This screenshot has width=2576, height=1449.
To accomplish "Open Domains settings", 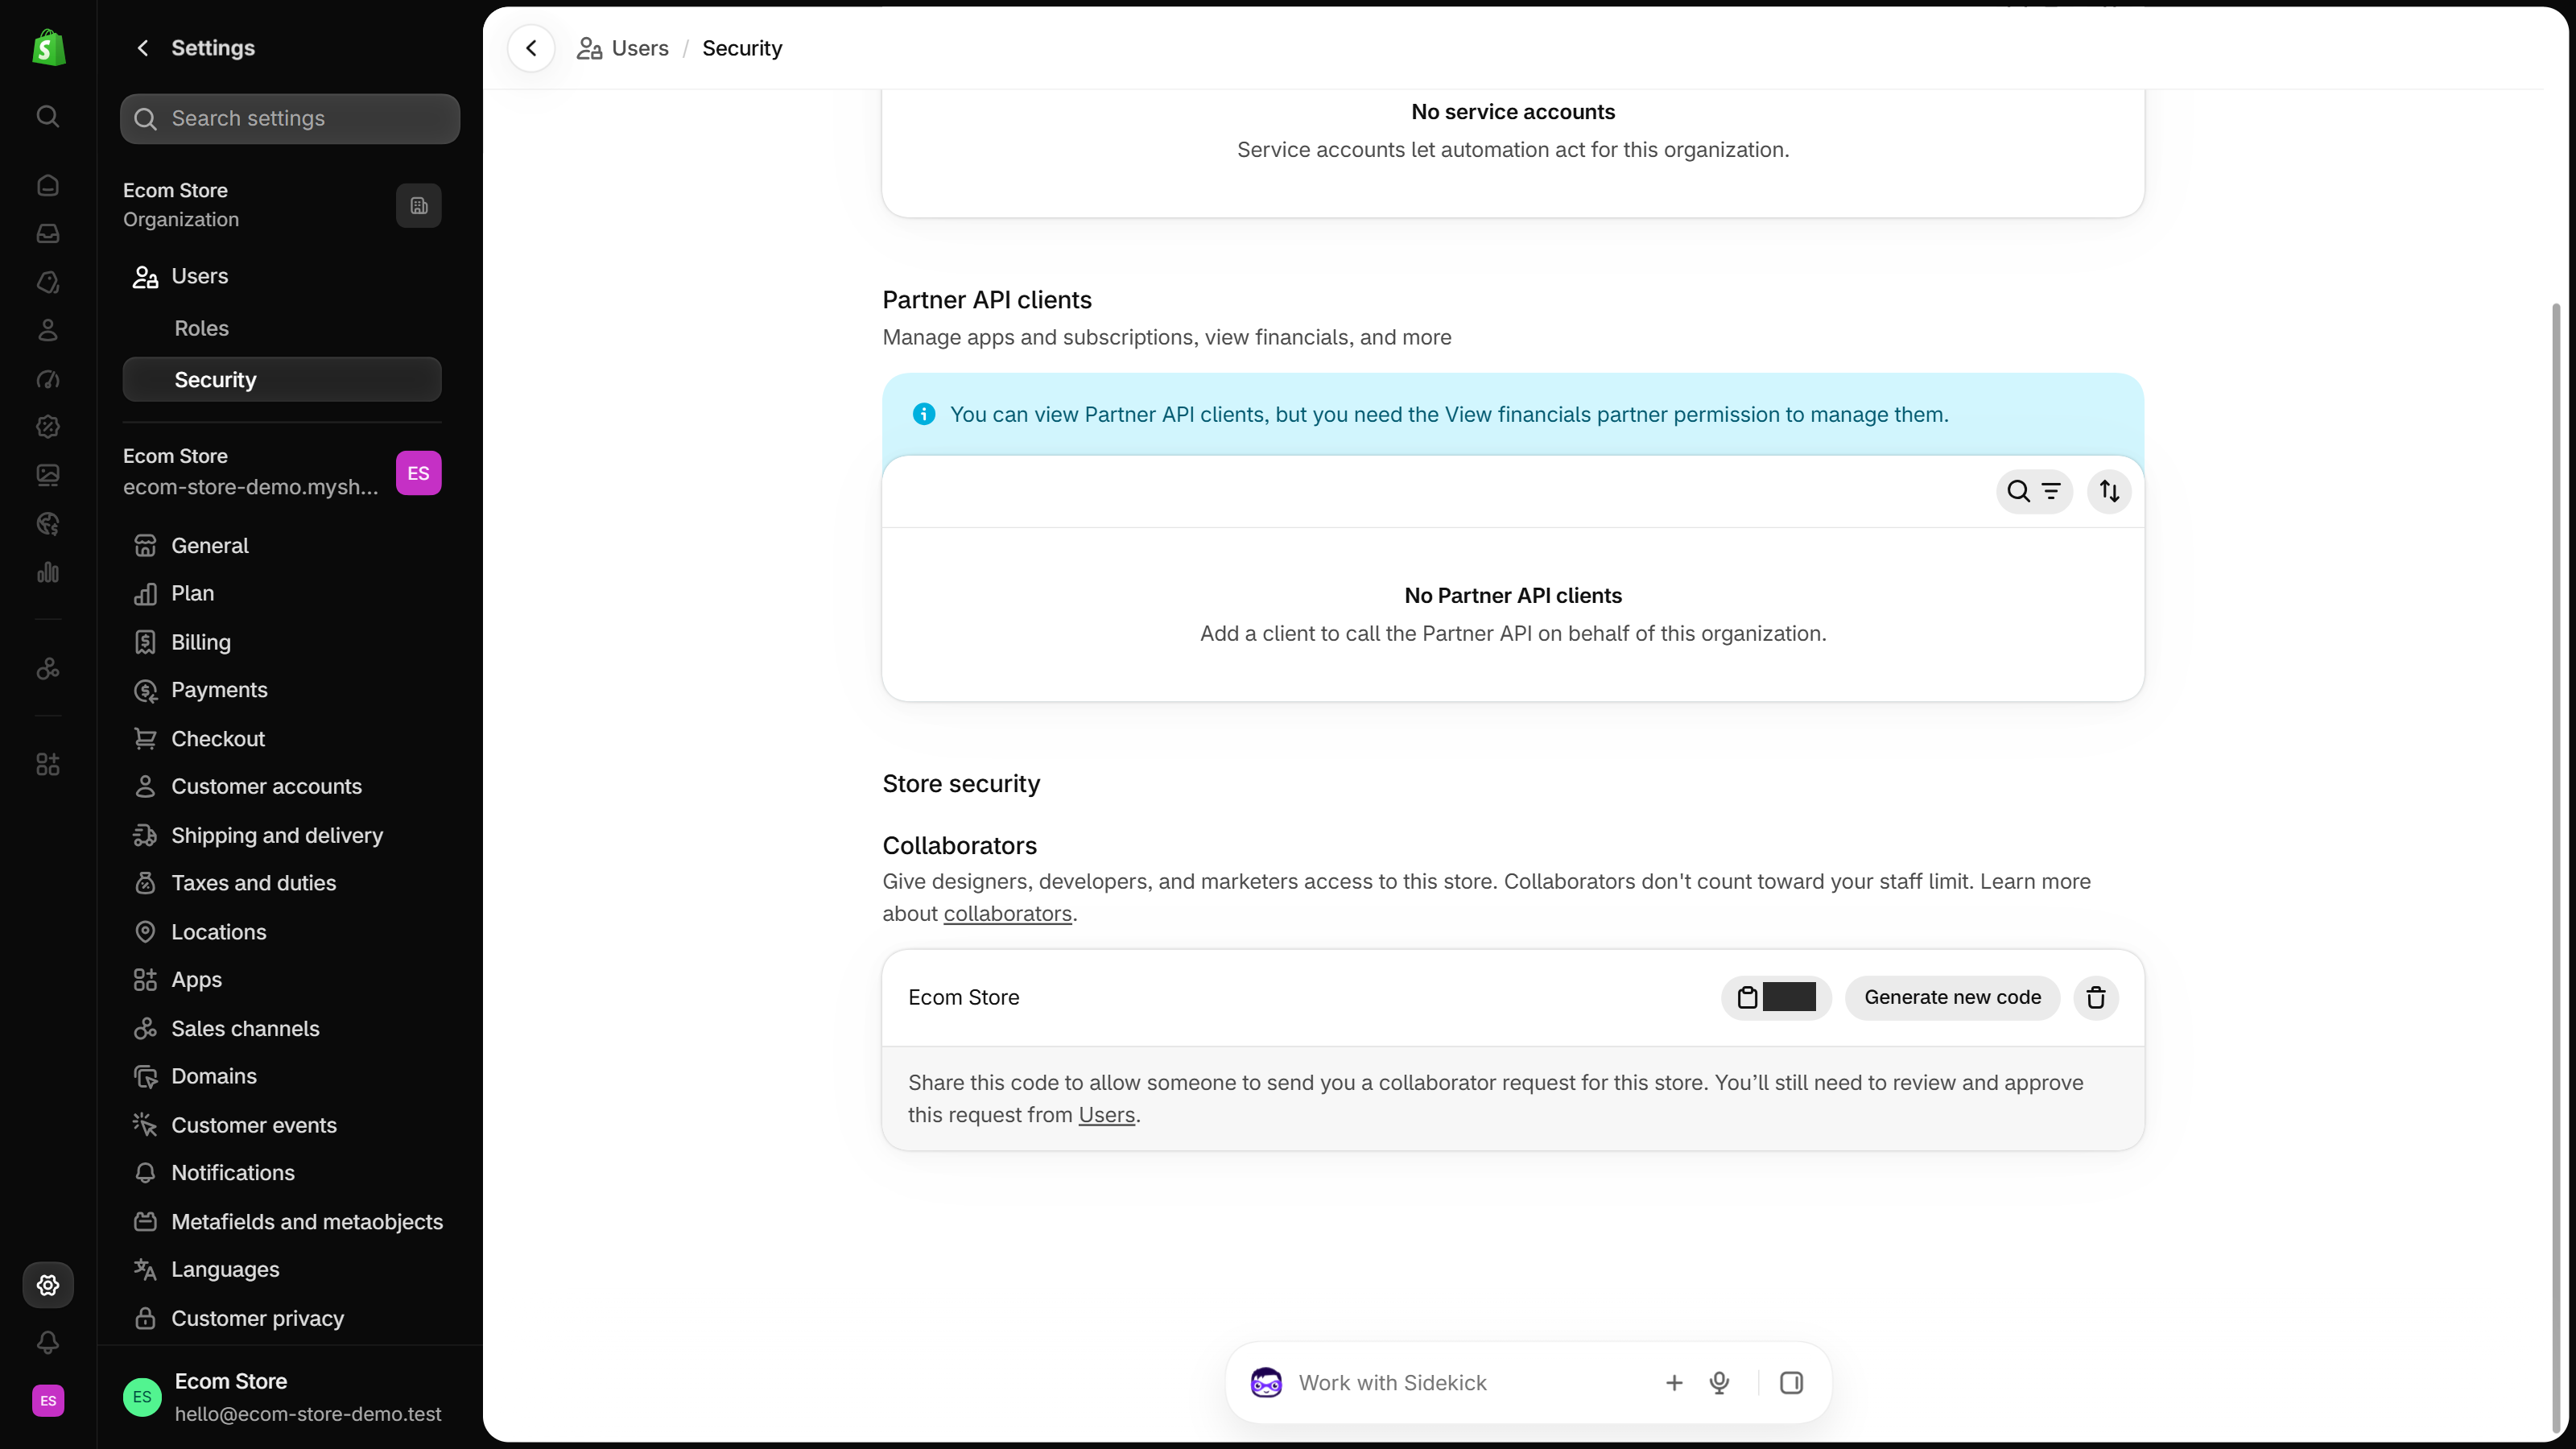I will 282,1076.
